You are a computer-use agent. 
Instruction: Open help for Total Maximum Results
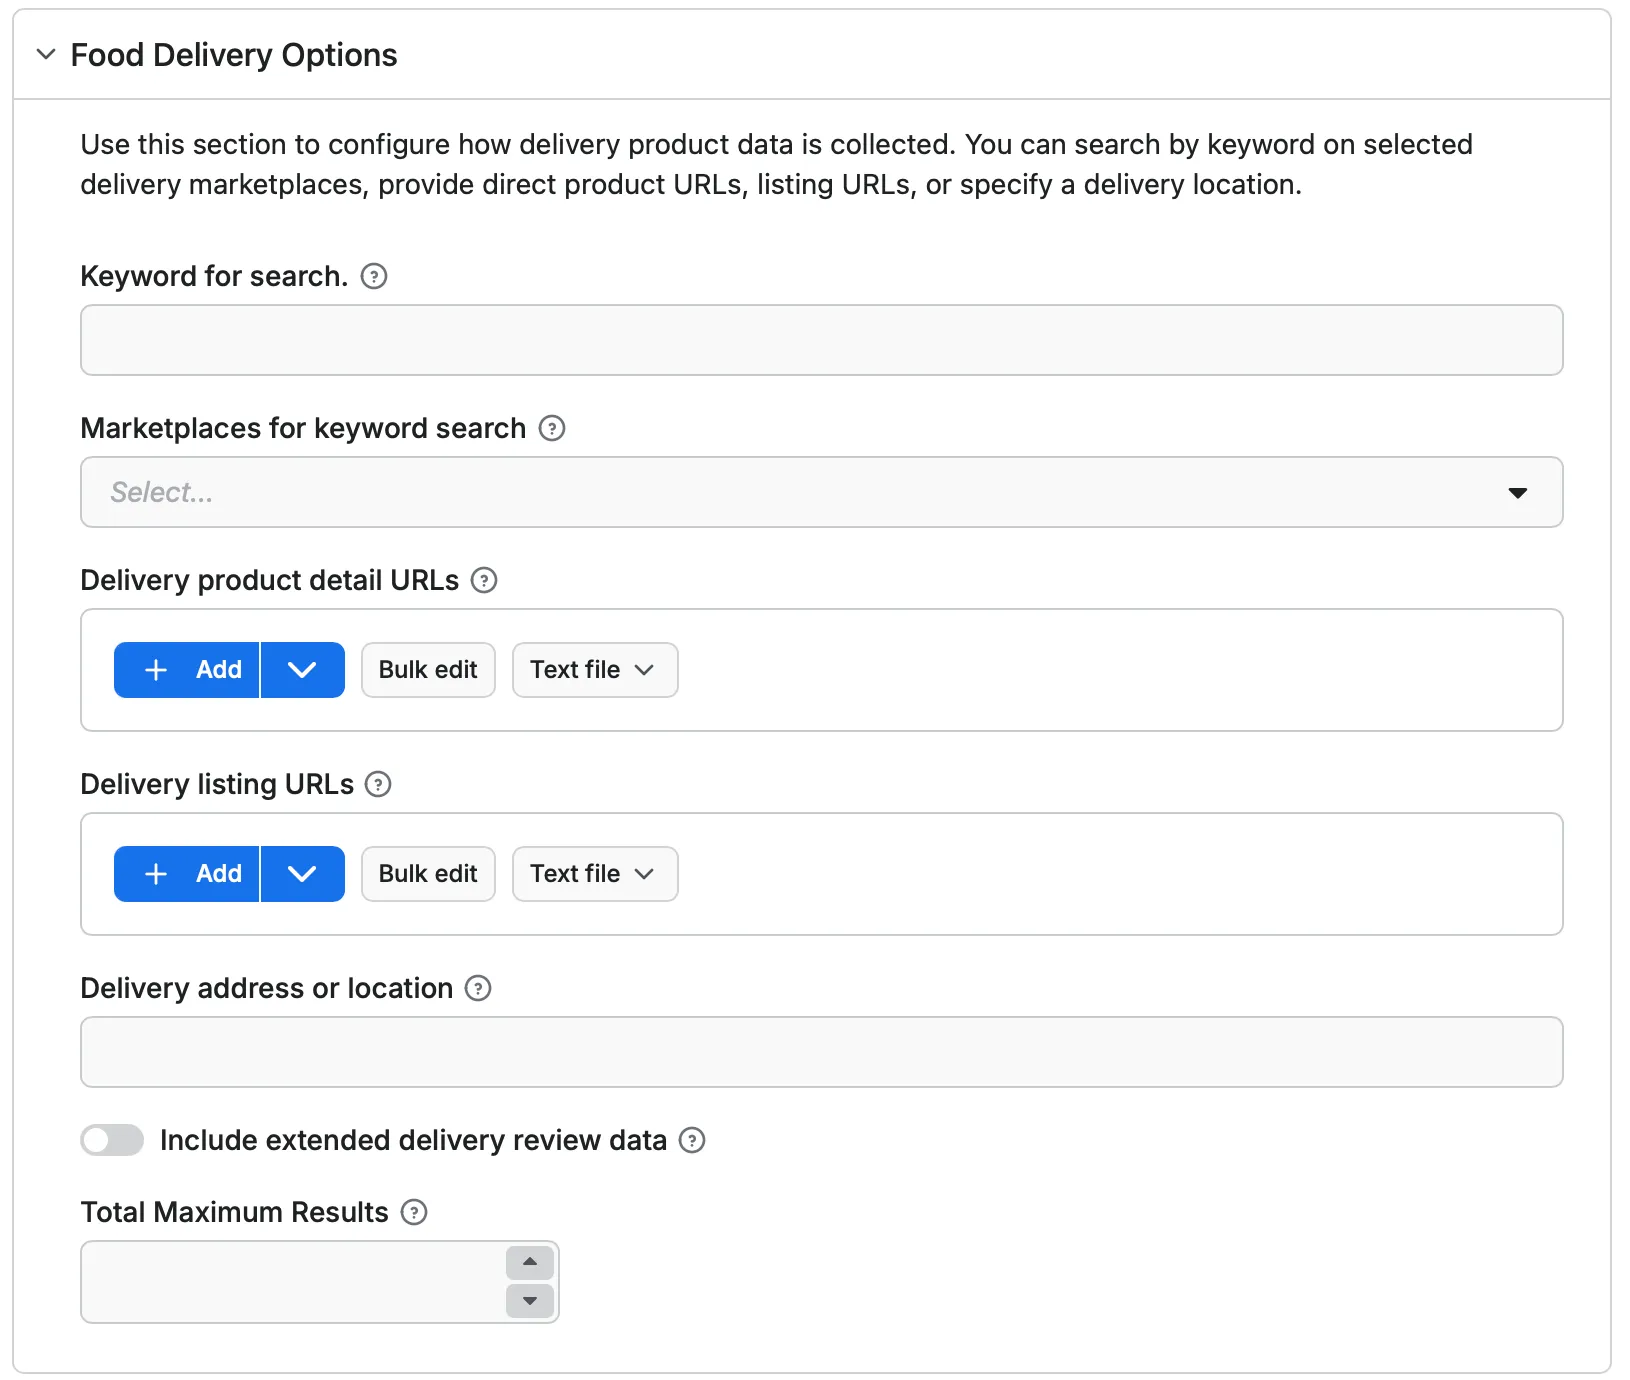point(414,1212)
